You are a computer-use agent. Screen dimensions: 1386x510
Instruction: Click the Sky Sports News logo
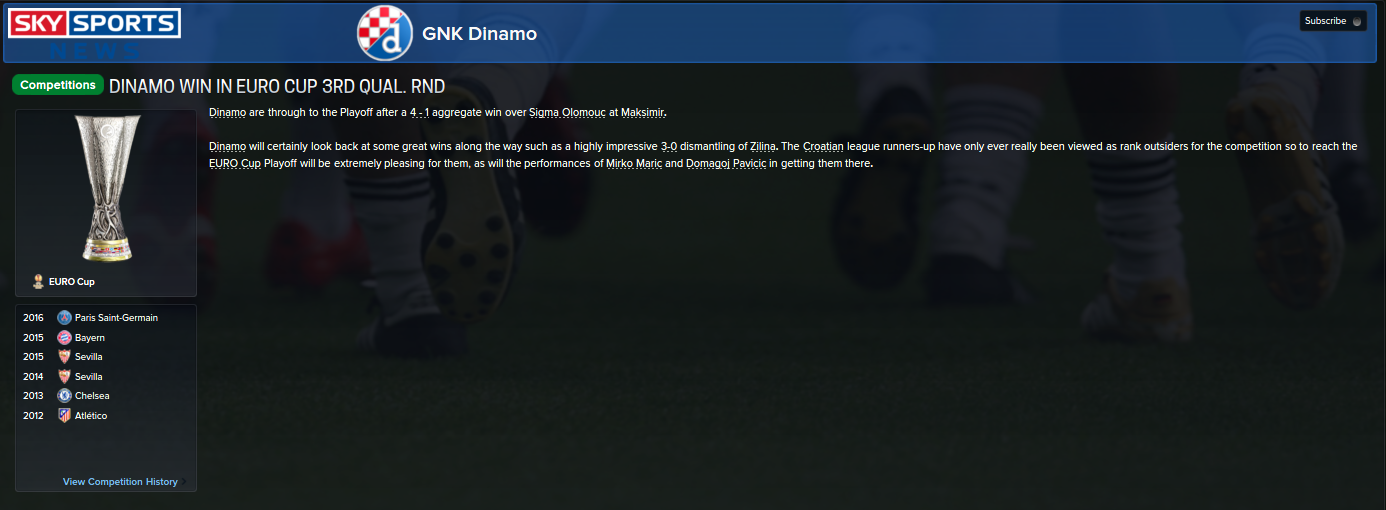(95, 32)
